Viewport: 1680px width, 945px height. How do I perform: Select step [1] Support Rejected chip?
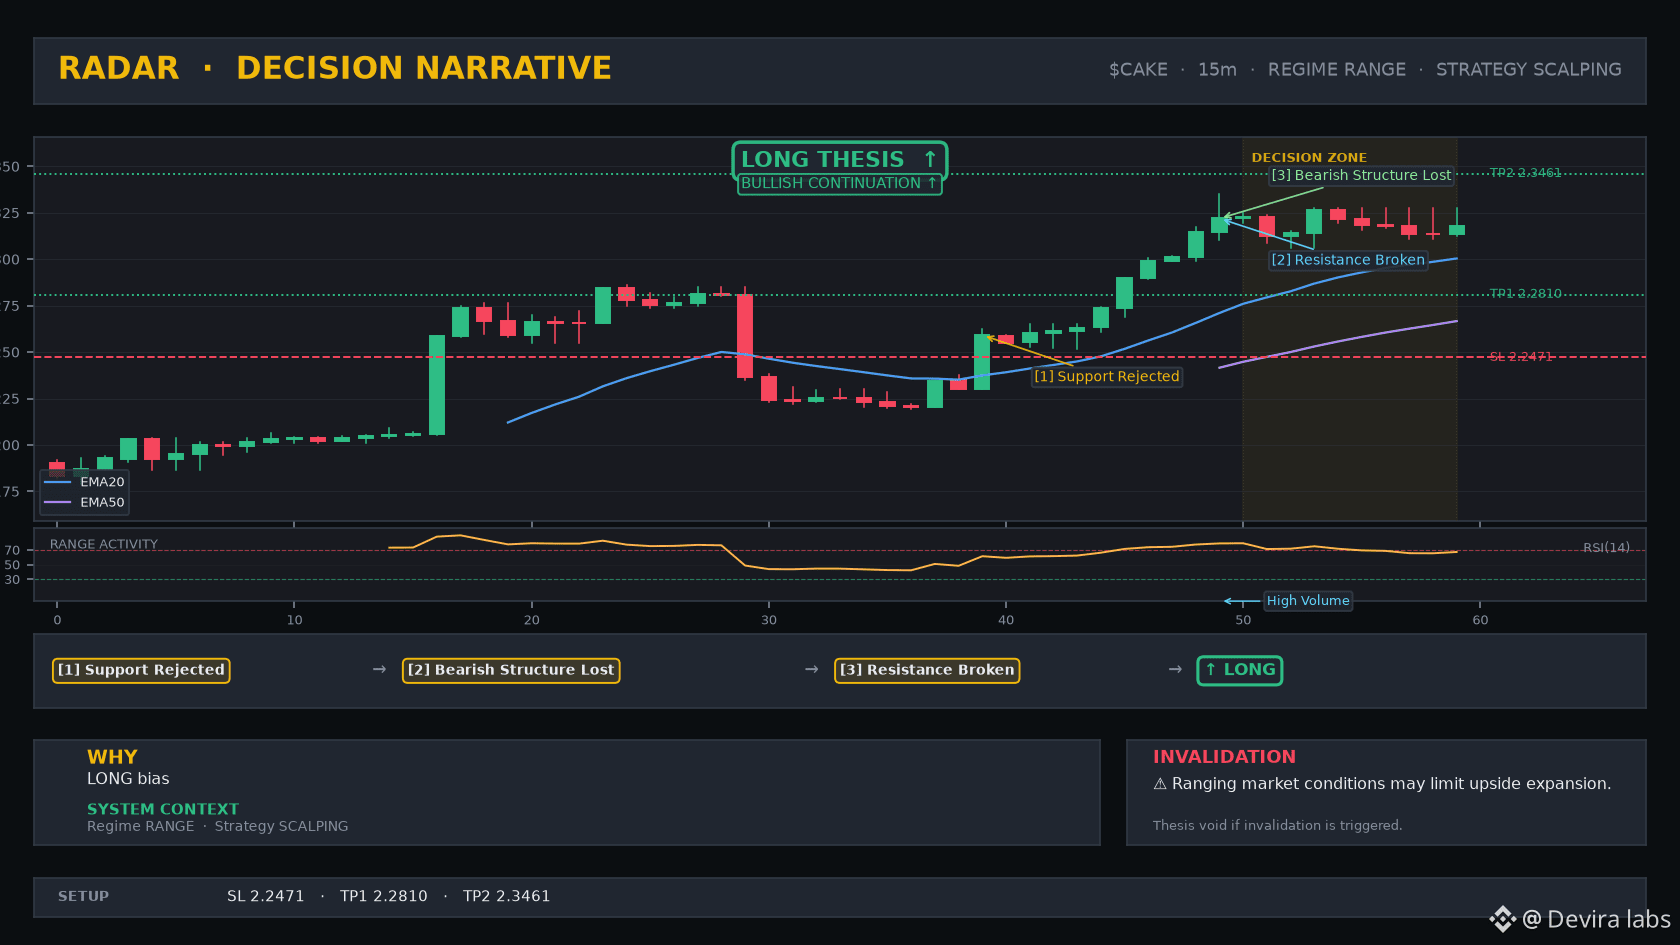pyautogui.click(x=141, y=670)
